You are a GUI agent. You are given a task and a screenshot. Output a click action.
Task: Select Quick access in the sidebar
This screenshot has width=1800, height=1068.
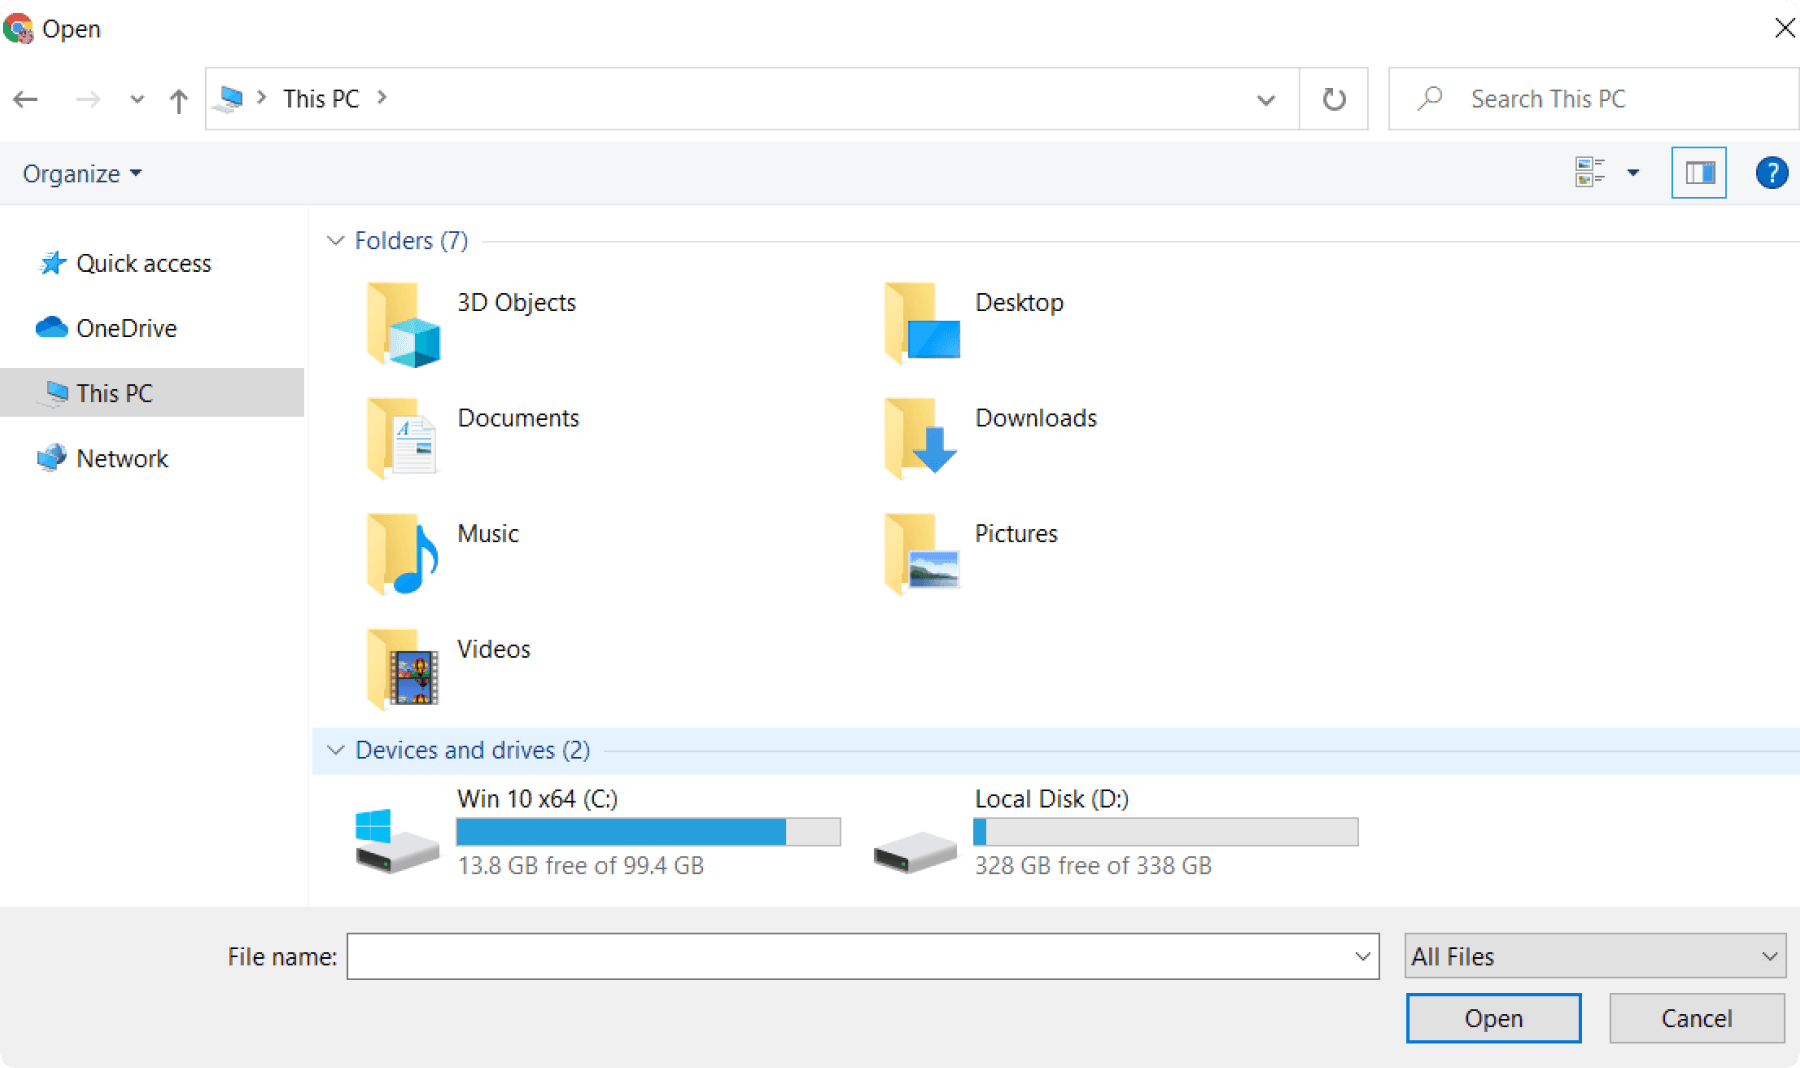144,262
